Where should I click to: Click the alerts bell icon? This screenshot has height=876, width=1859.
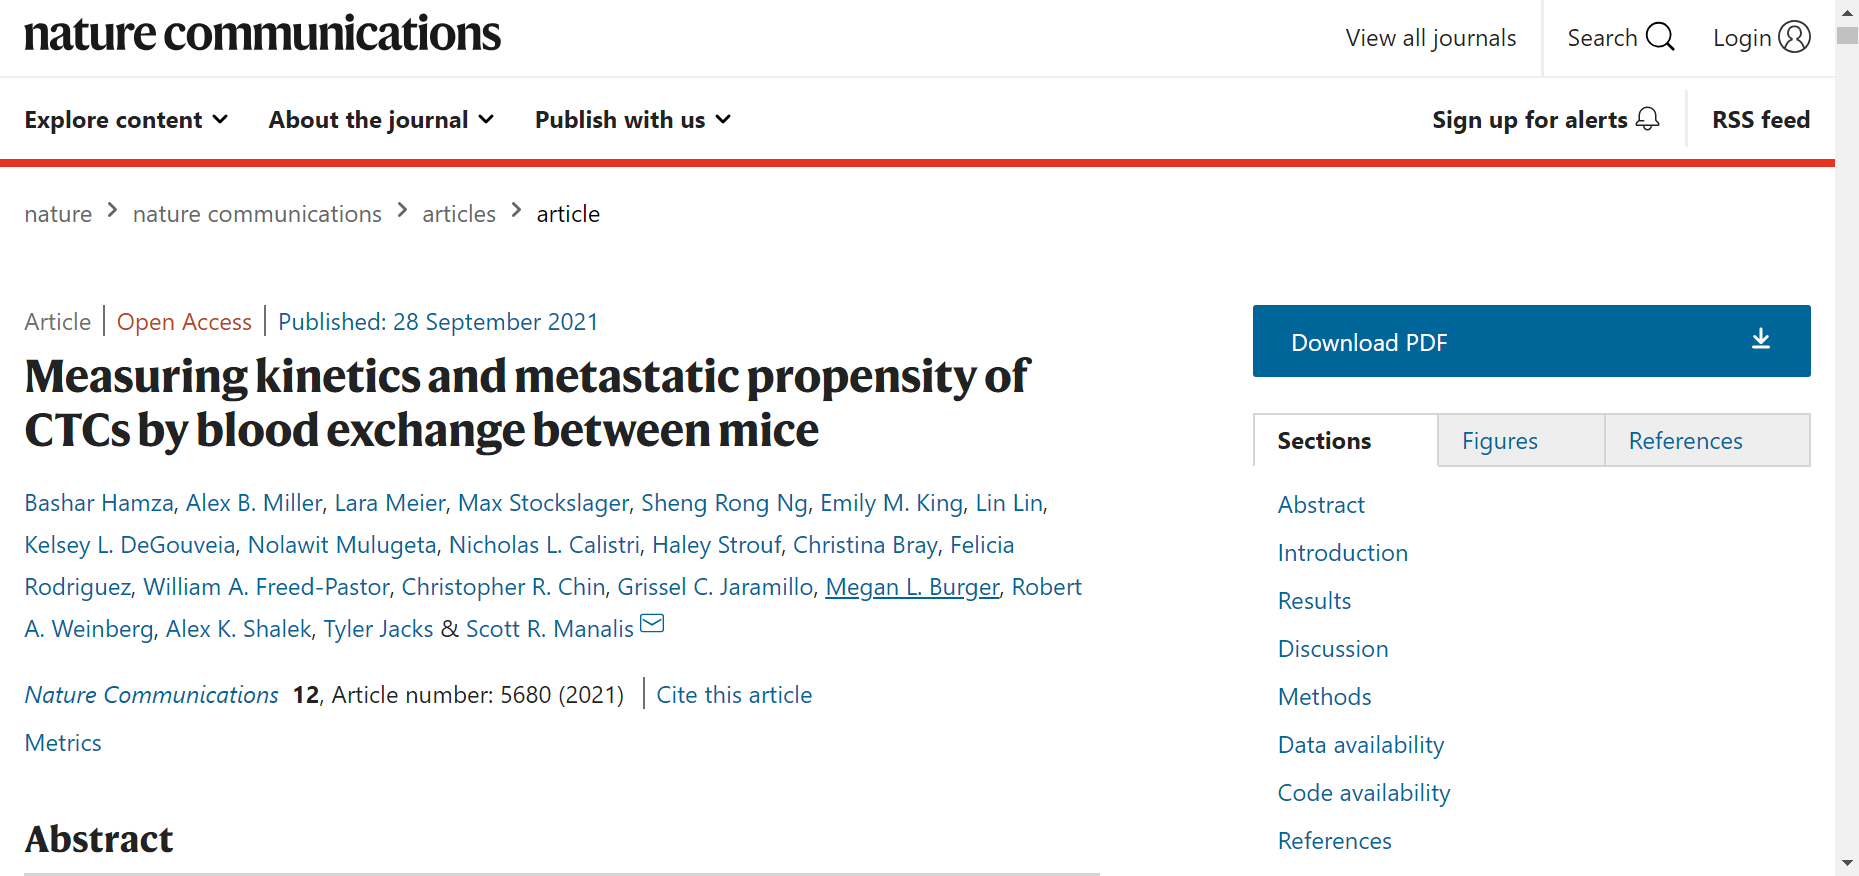point(1647,119)
